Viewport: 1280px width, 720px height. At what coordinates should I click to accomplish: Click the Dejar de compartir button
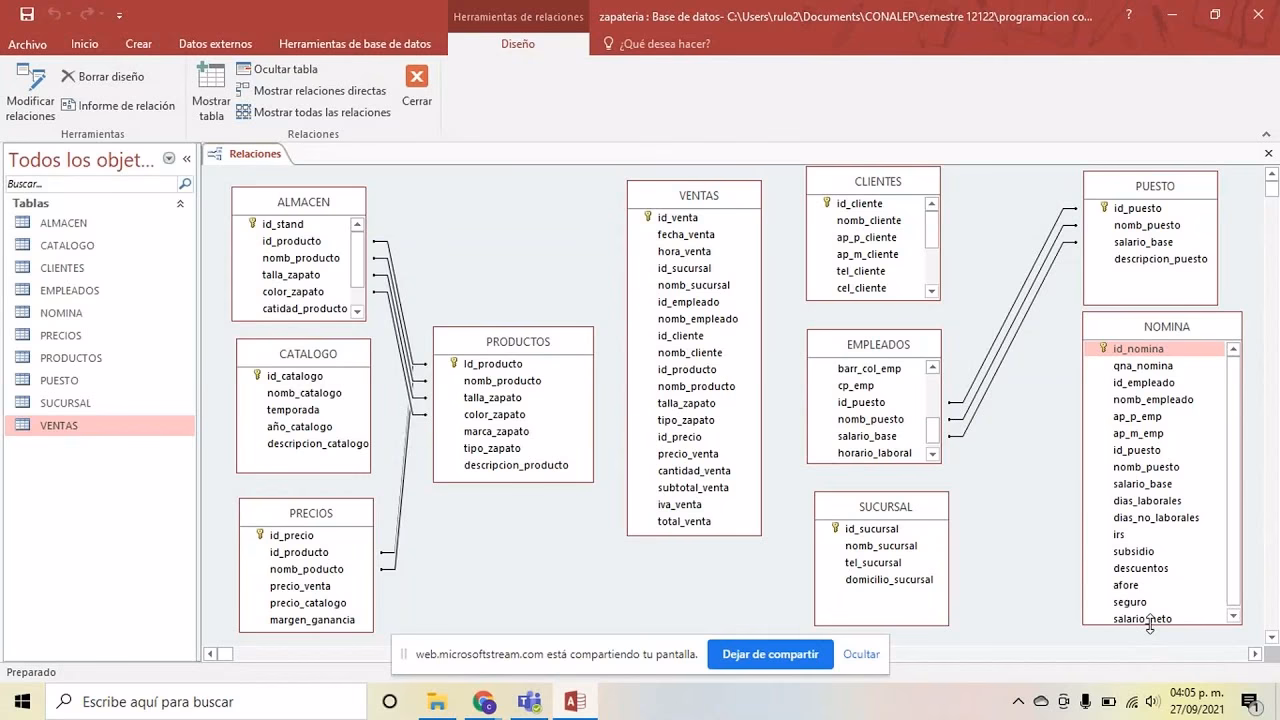tap(770, 654)
